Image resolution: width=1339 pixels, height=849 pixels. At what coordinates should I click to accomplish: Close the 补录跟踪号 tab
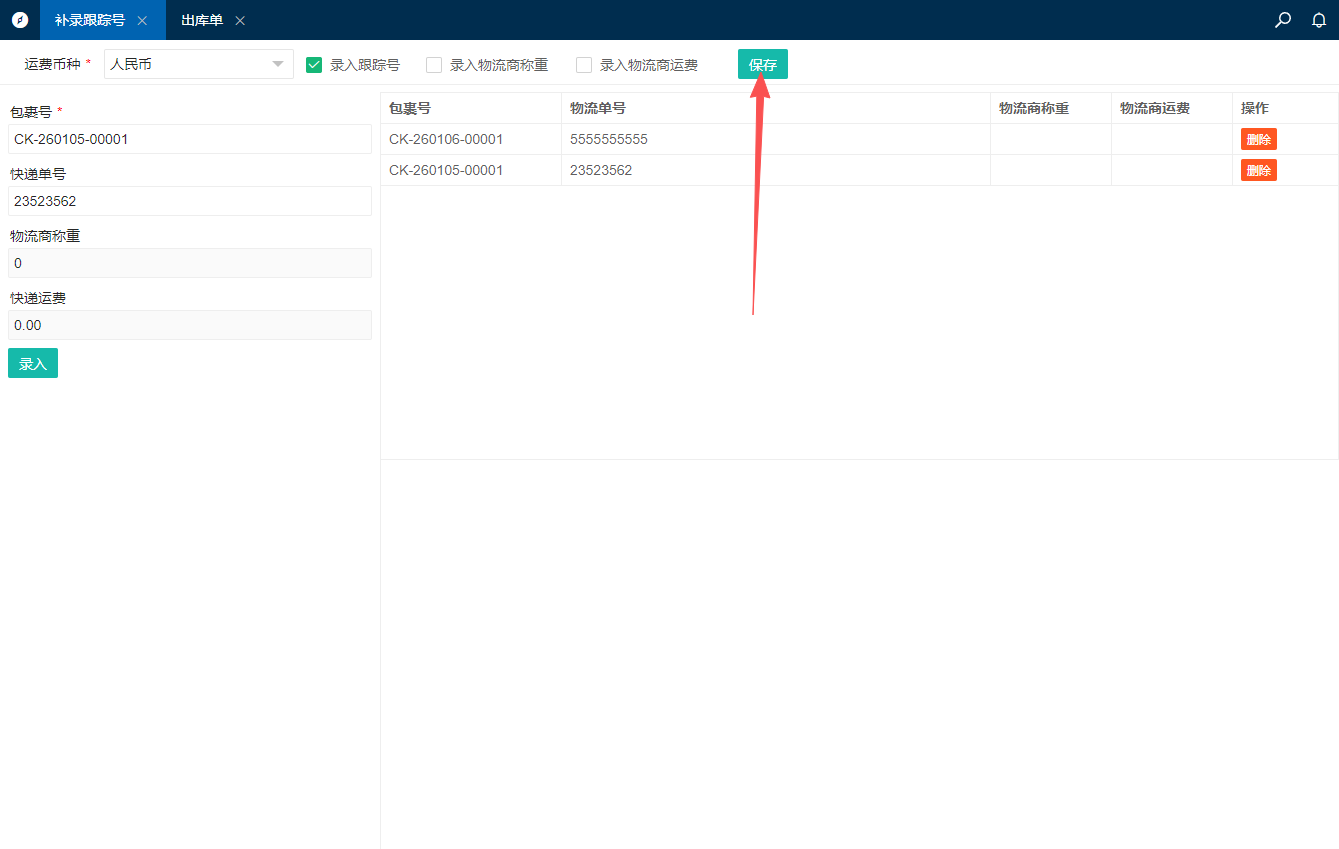(142, 21)
